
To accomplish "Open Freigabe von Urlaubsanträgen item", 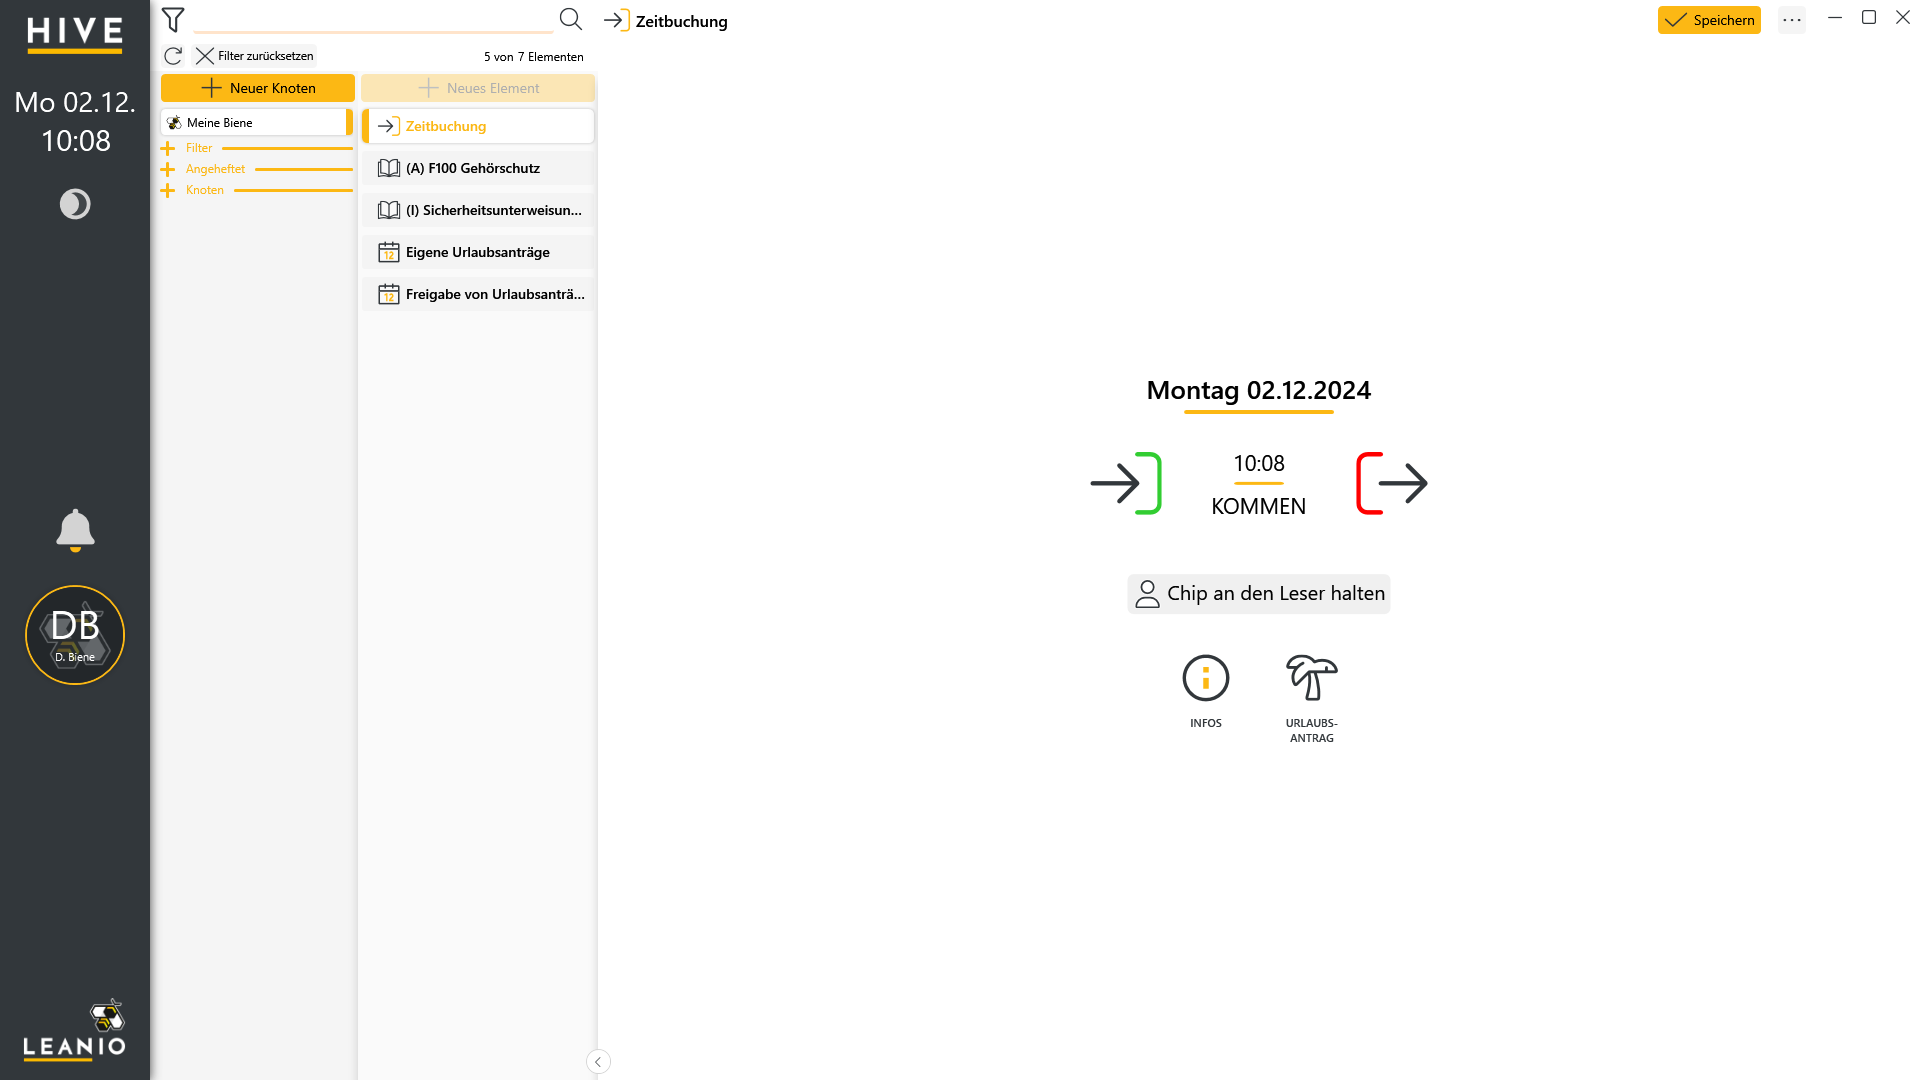I will (x=478, y=294).
